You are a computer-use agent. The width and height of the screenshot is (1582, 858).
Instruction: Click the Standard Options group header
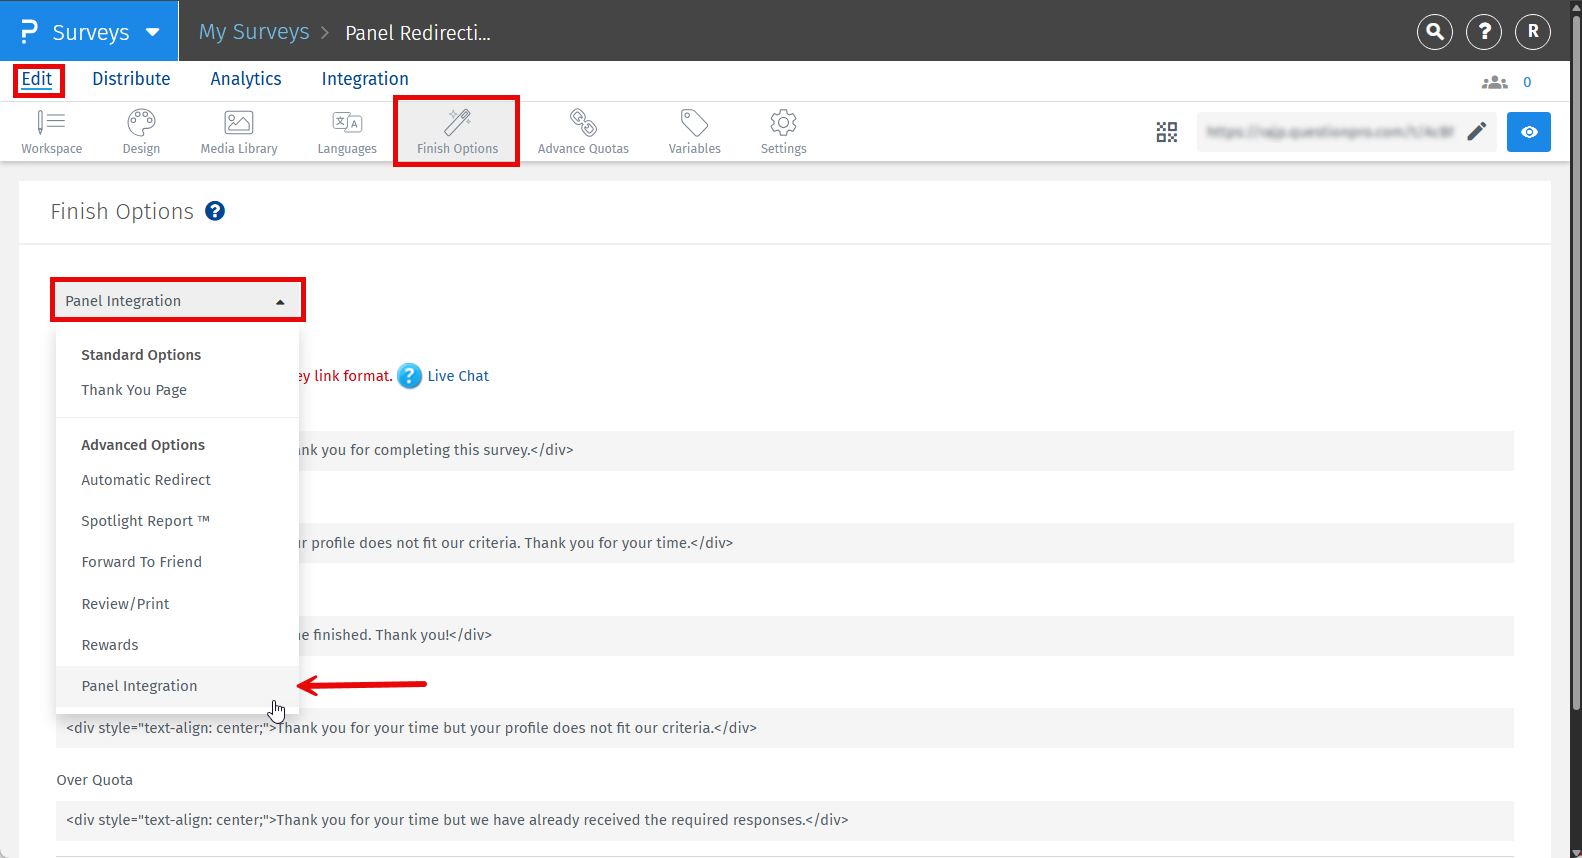[141, 355]
